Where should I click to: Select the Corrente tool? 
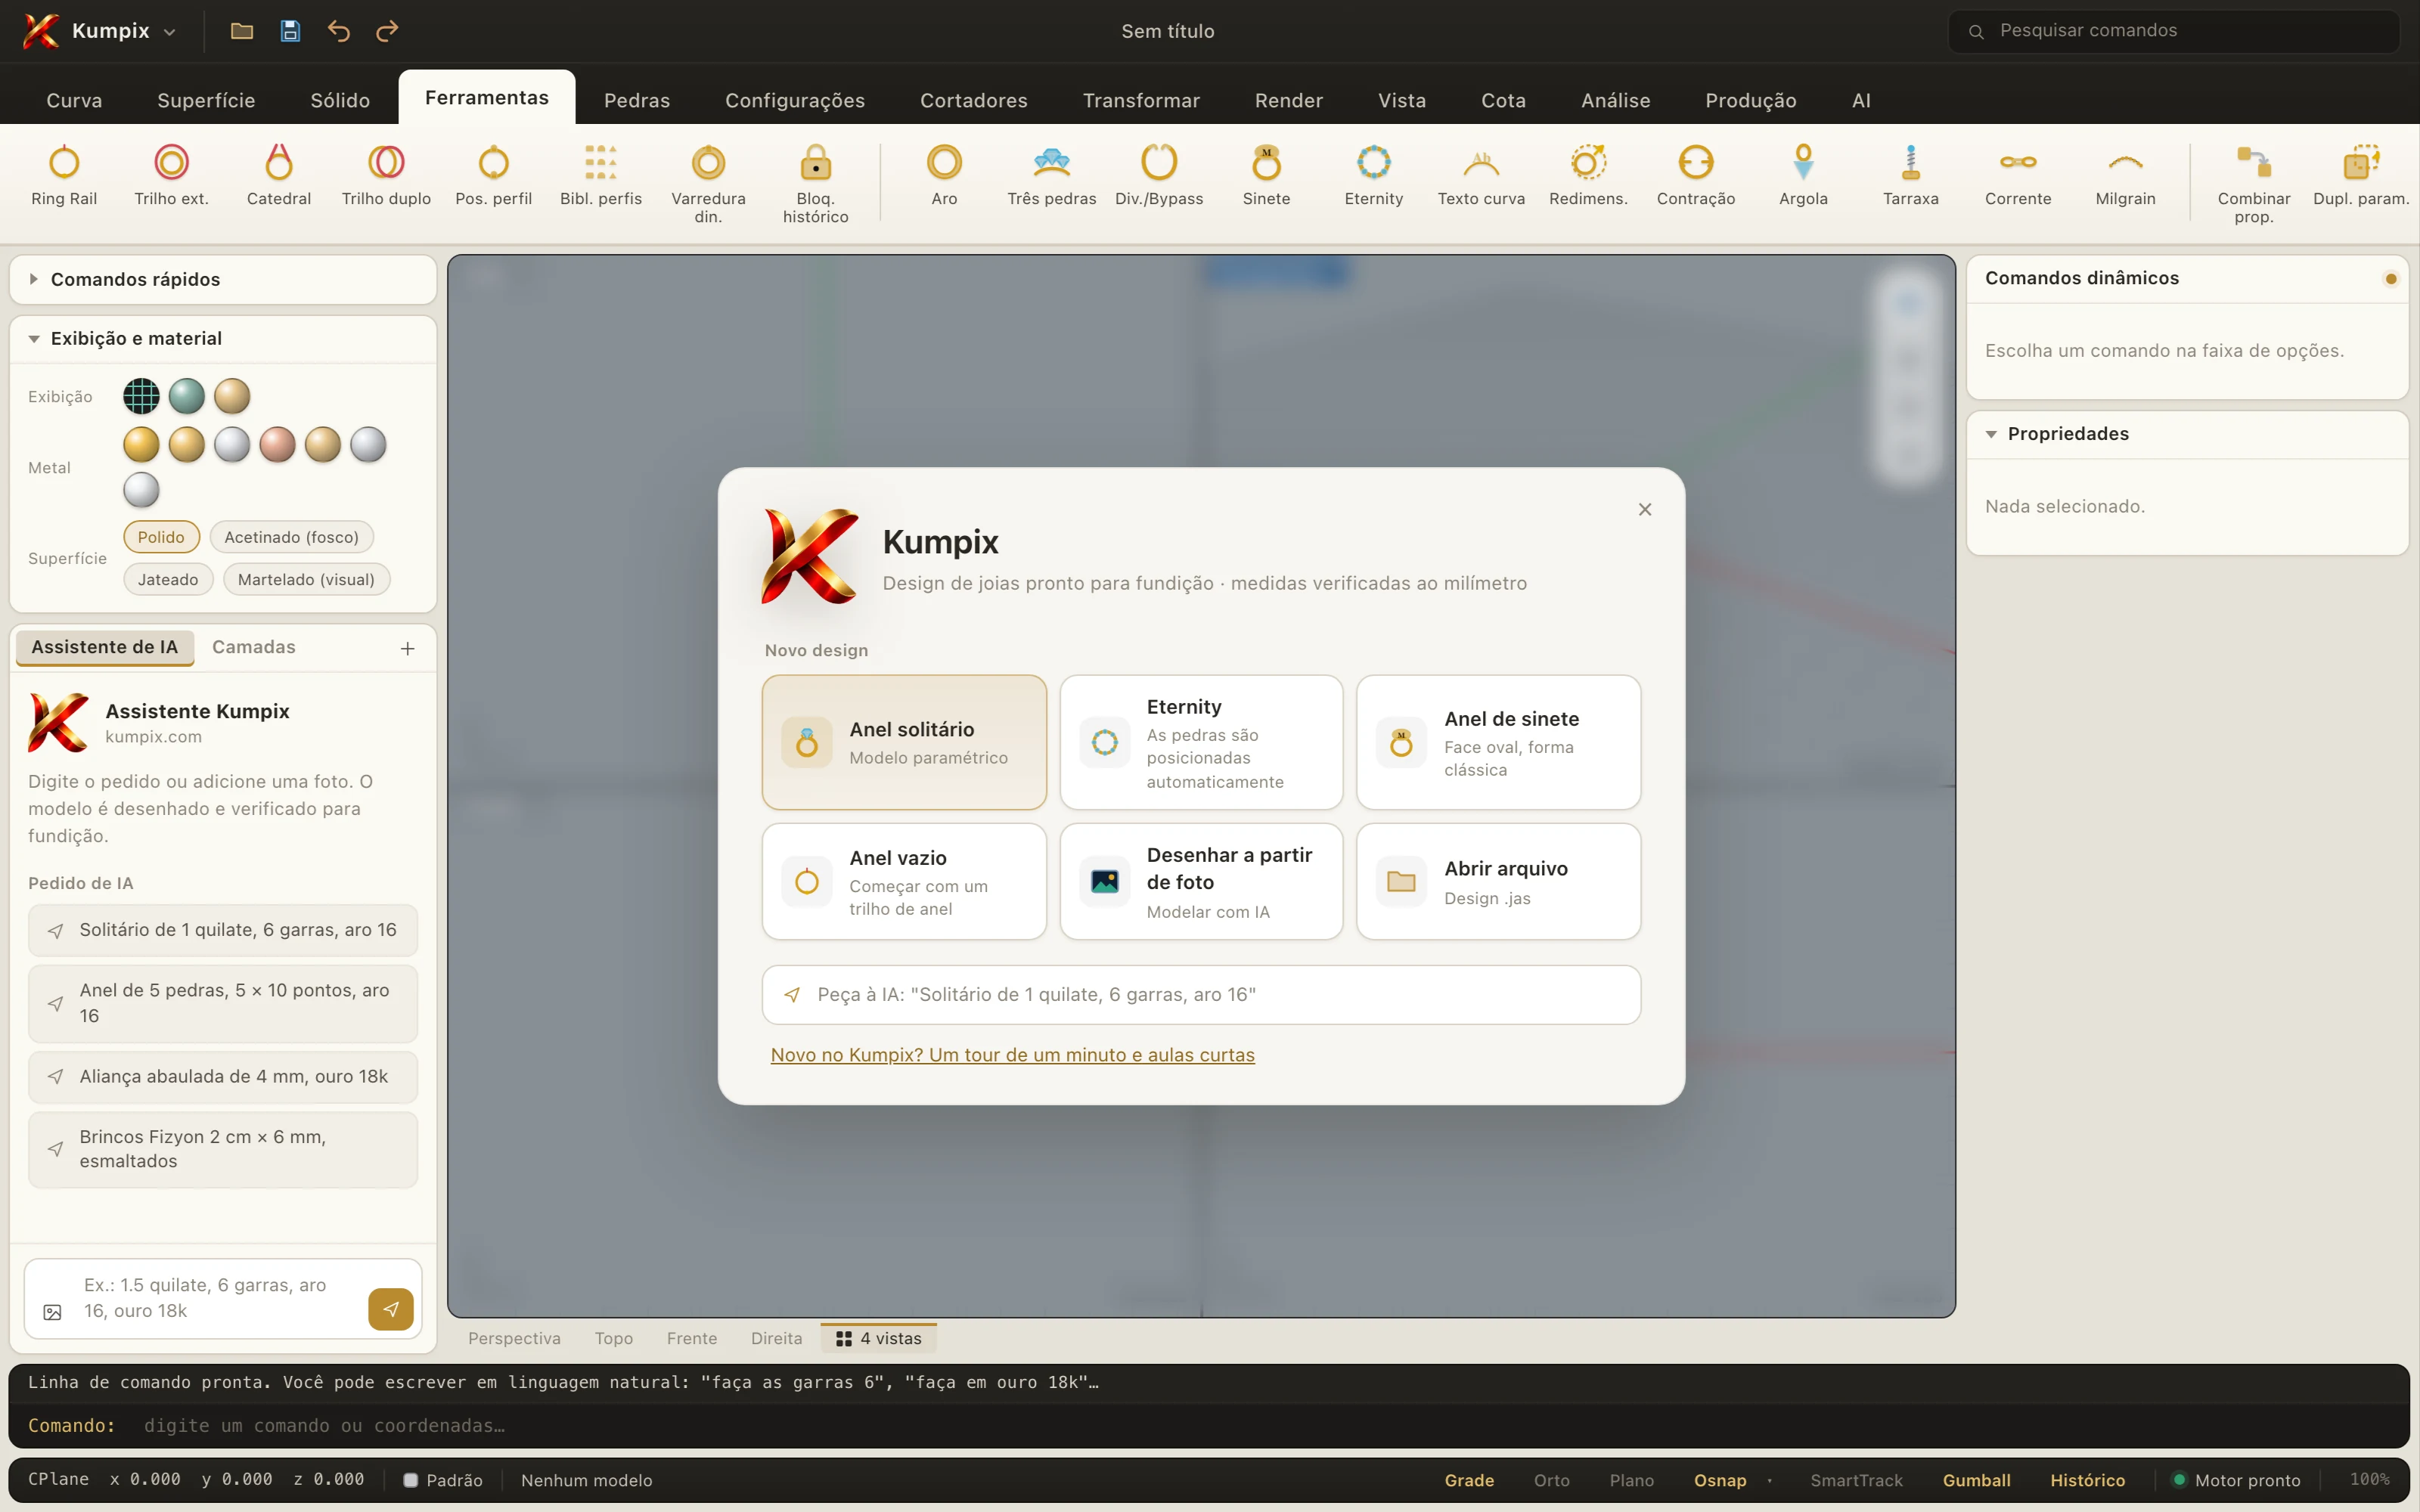tap(2018, 175)
